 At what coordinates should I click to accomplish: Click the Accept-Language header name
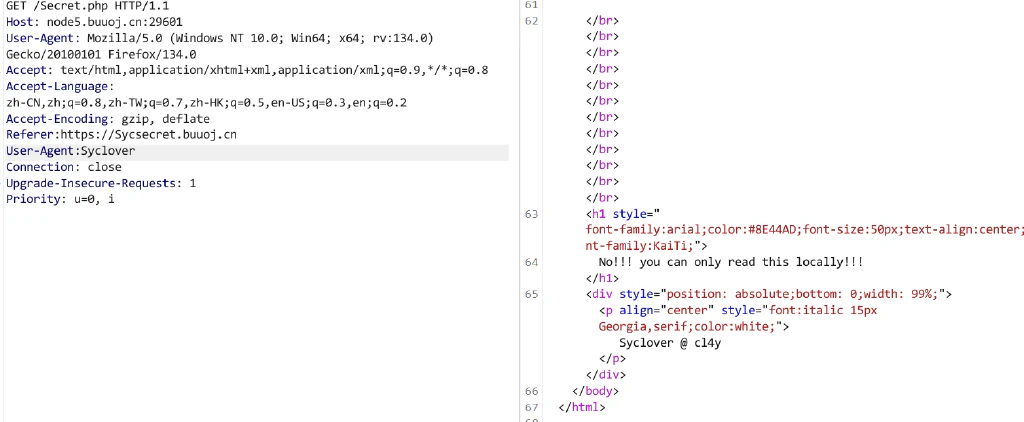pos(59,87)
